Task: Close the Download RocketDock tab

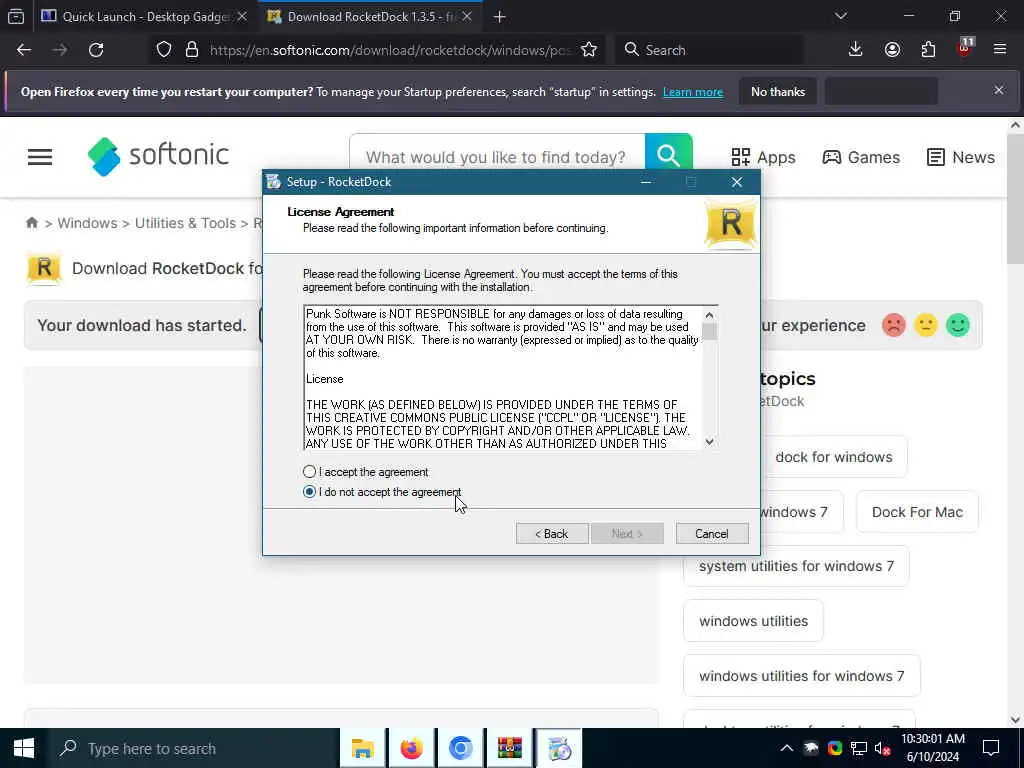Action: (x=467, y=17)
